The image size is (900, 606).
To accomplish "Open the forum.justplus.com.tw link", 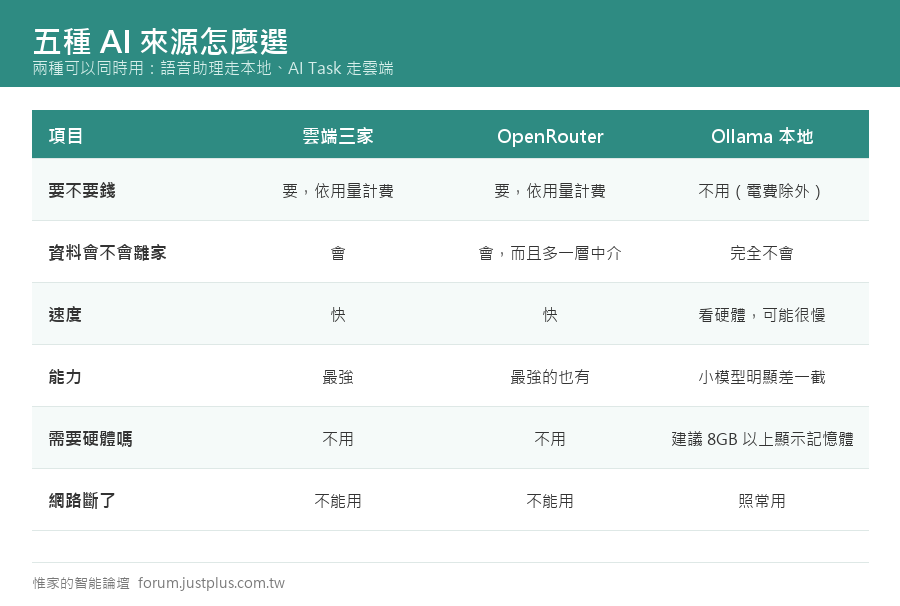I will click(211, 583).
